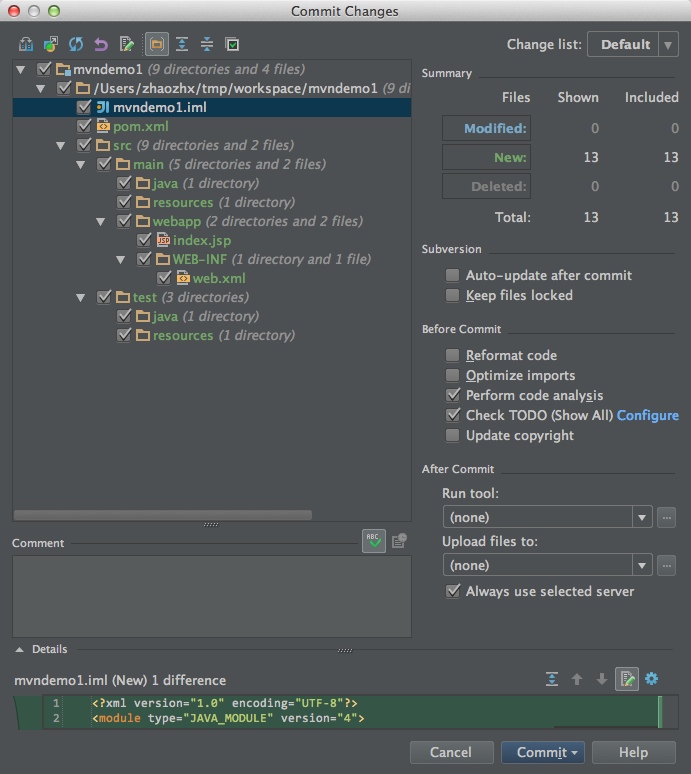Image resolution: width=691 pixels, height=774 pixels.
Task: Click the mvndemo1 module folder icon
Action: [63, 69]
